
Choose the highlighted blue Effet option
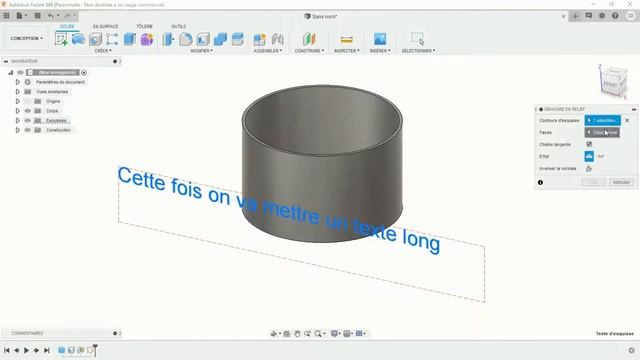(x=589, y=156)
